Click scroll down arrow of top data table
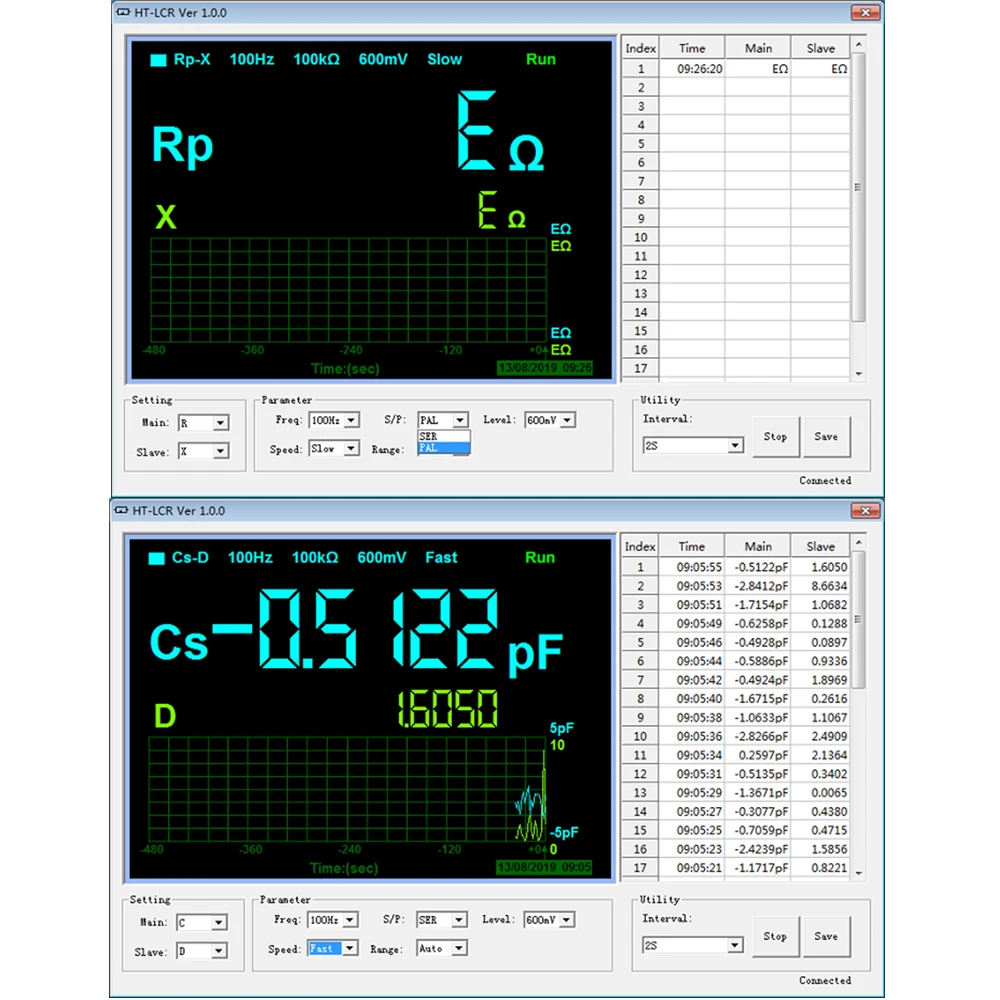Viewport: 1000px width, 1000px height. [x=859, y=374]
